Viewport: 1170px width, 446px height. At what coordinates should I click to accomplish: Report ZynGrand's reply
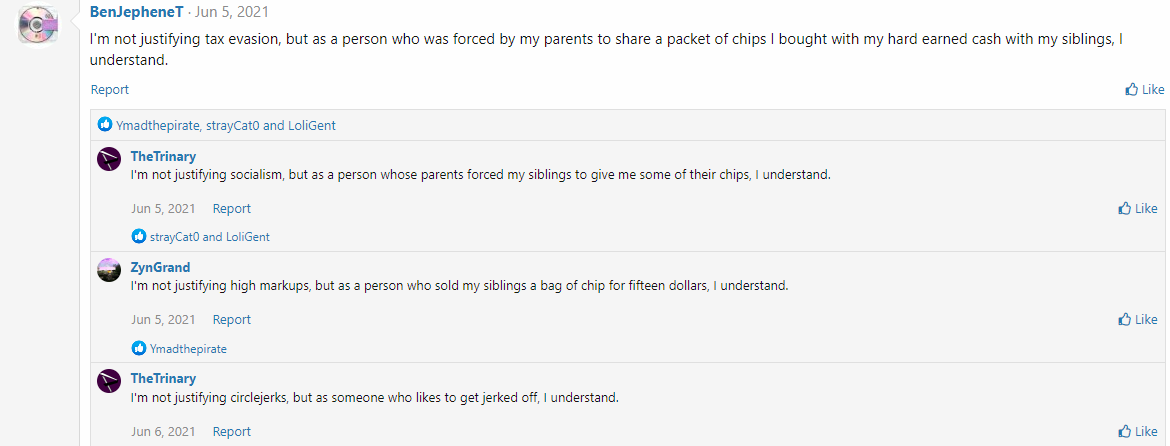pyautogui.click(x=232, y=320)
